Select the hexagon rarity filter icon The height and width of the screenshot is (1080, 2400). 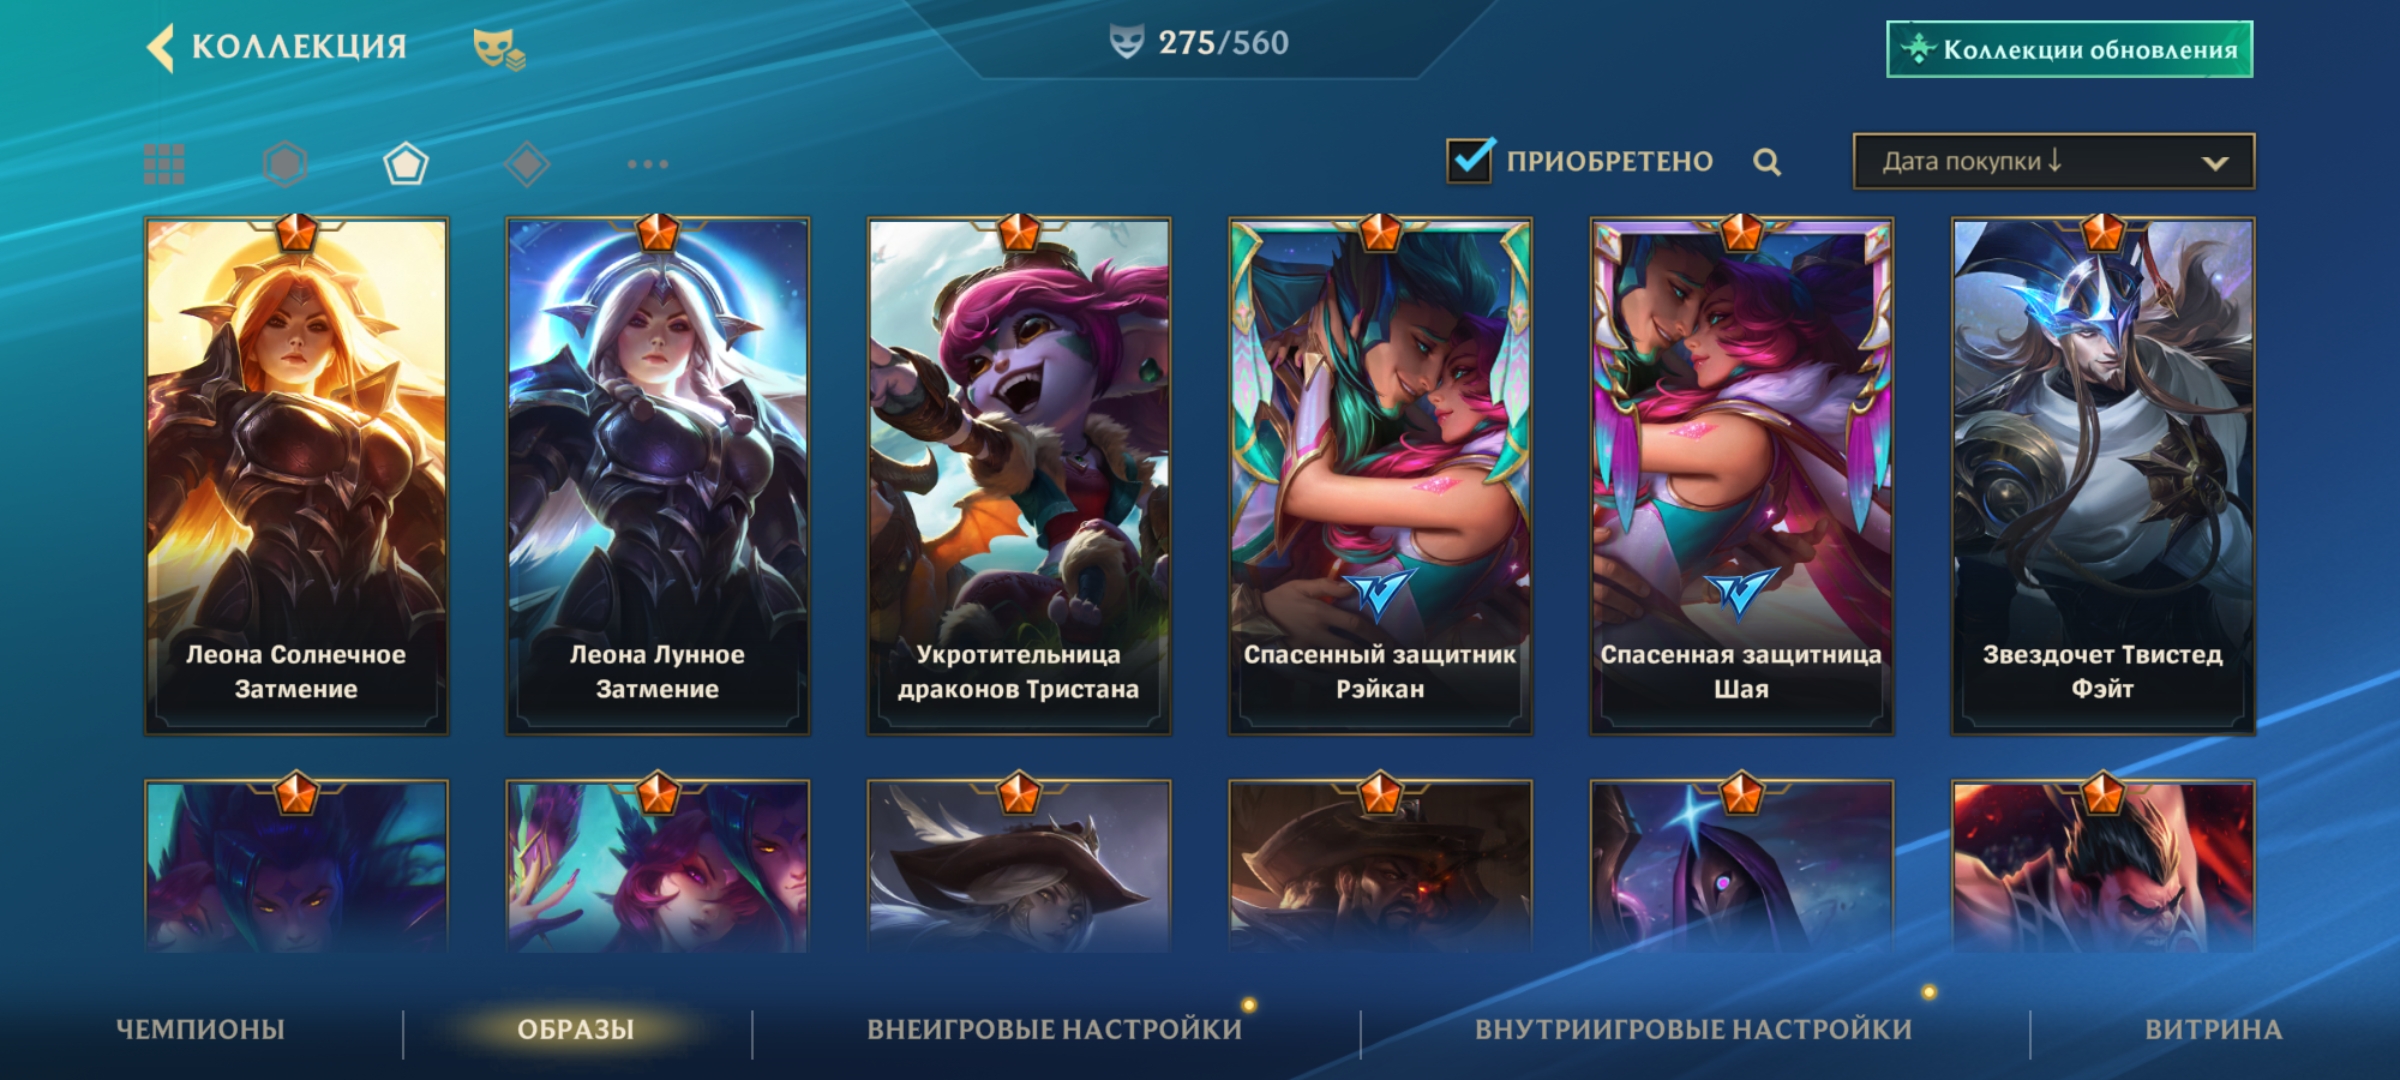[285, 164]
